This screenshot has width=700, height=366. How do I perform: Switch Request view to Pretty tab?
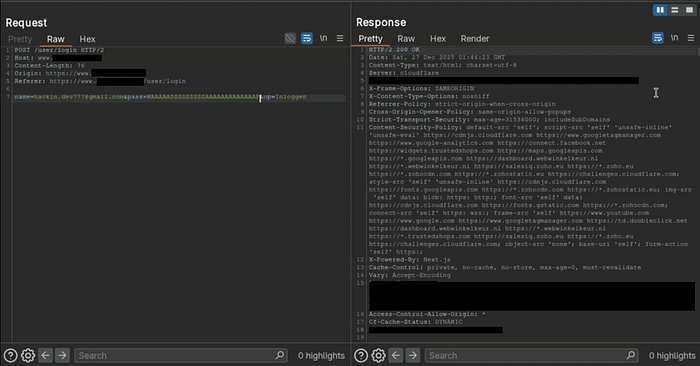click(x=20, y=39)
